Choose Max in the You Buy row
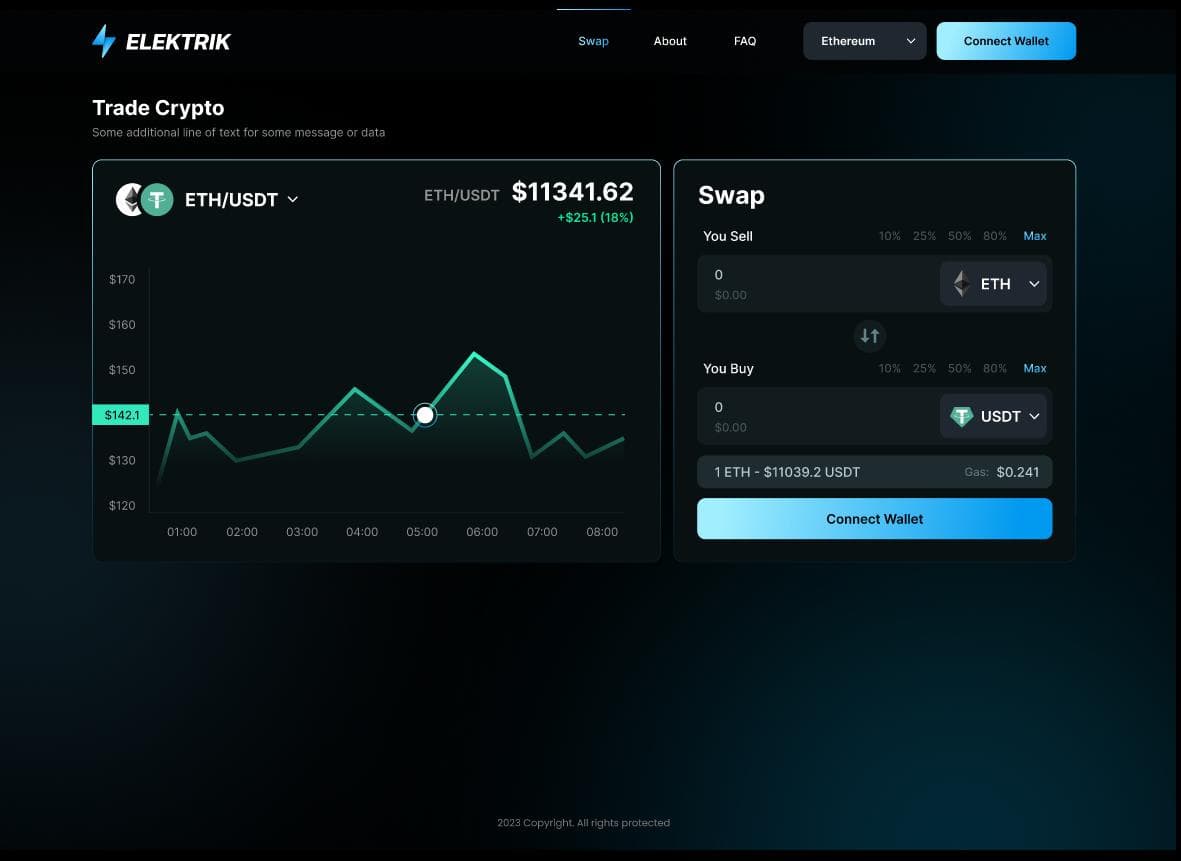 (1035, 368)
